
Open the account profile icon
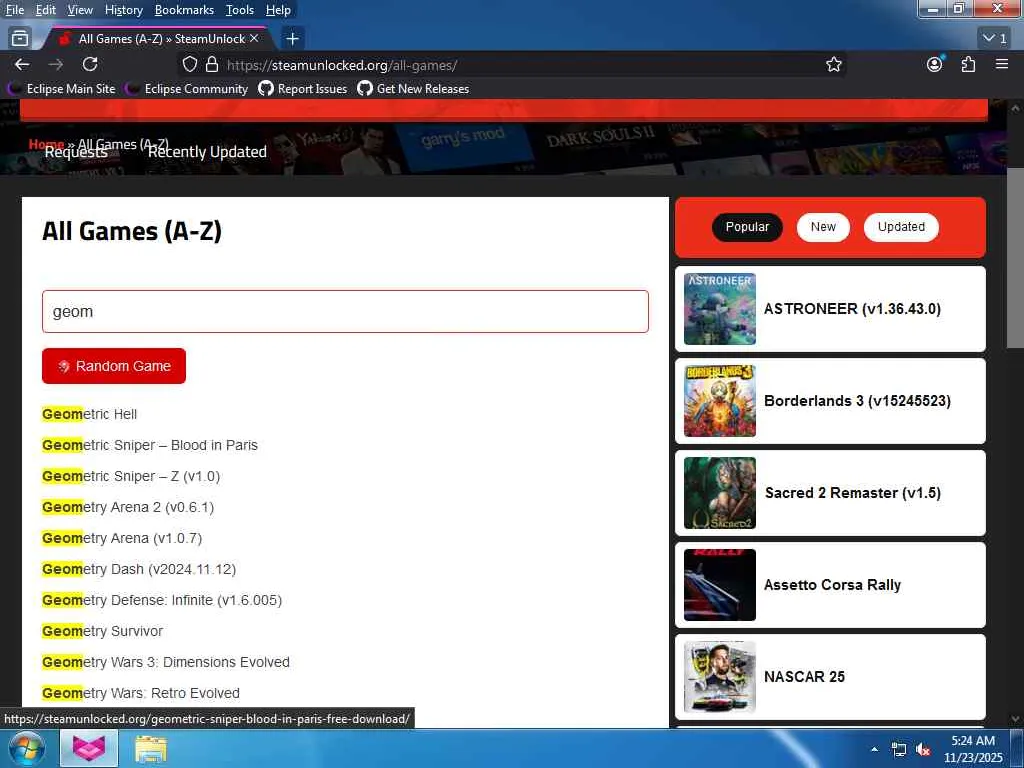pyautogui.click(x=935, y=64)
